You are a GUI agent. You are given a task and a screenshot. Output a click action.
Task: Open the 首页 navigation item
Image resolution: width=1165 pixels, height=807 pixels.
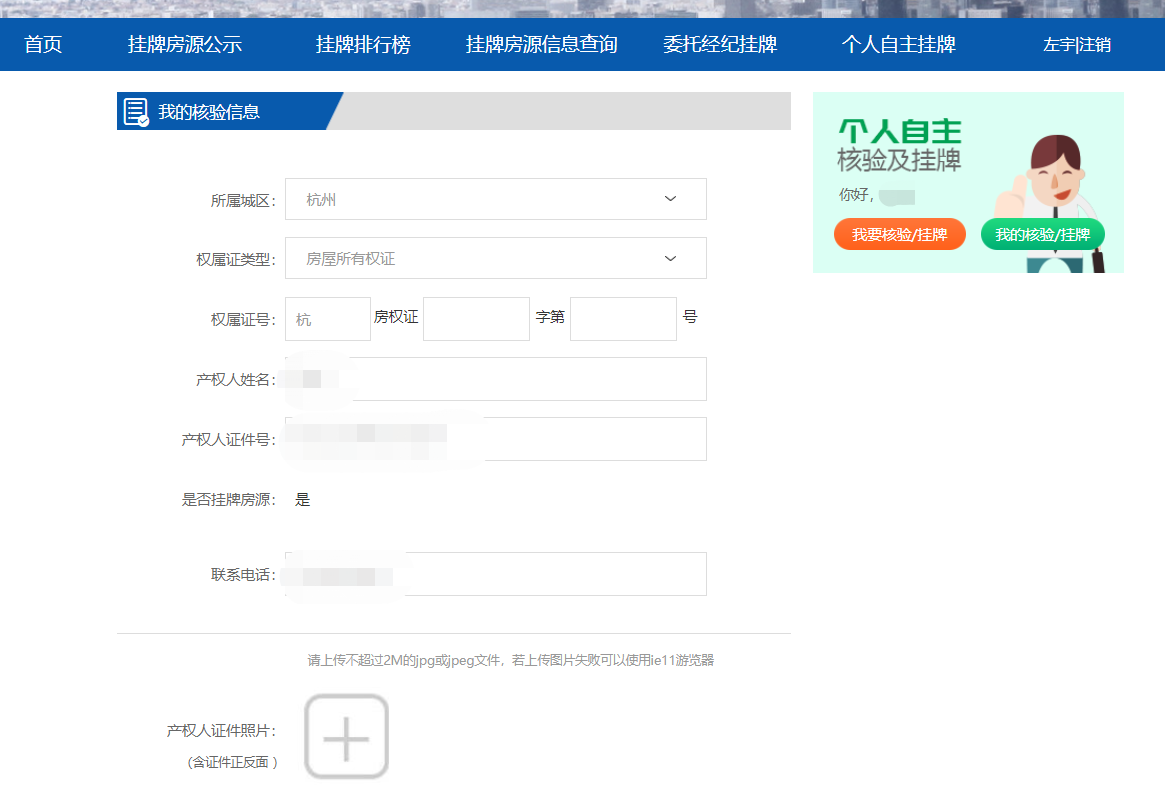click(43, 45)
